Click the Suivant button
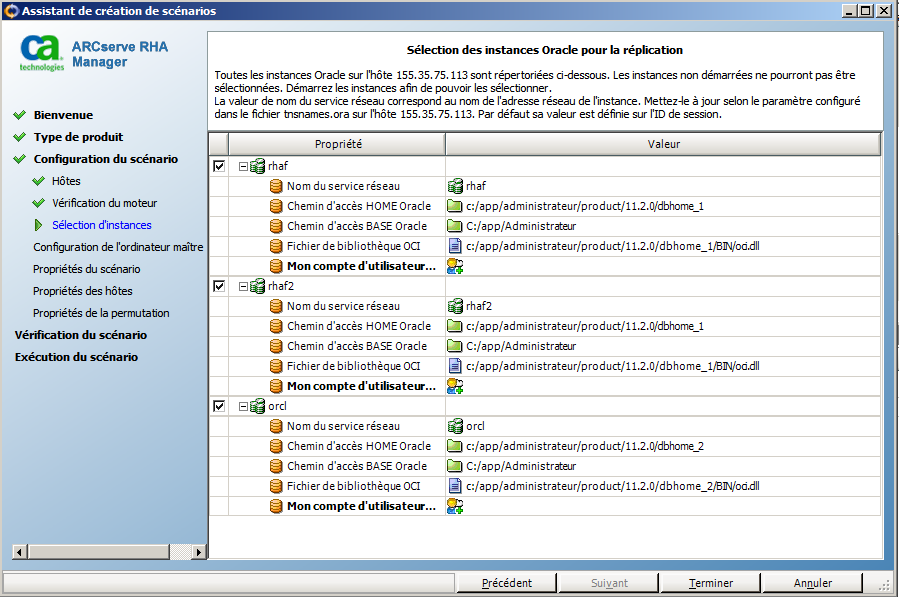This screenshot has height=597, width=899. coord(609,583)
